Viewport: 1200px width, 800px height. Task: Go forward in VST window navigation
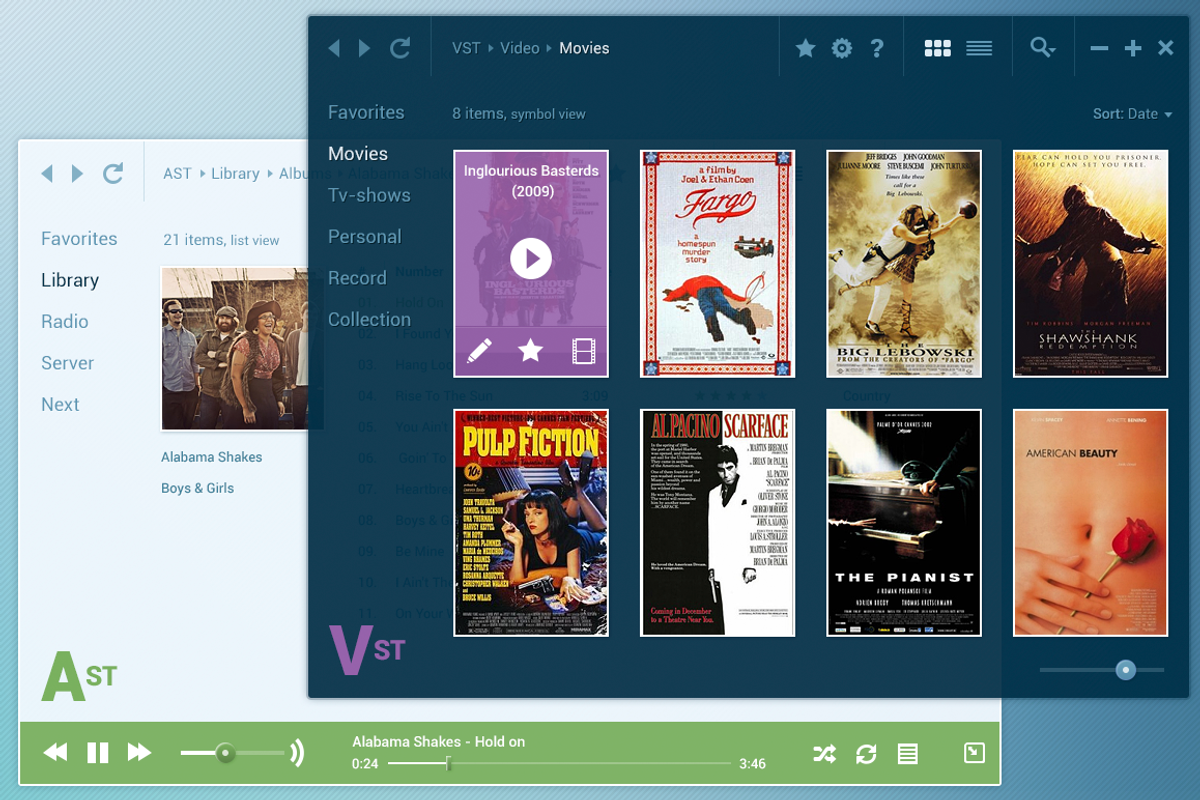pos(365,48)
